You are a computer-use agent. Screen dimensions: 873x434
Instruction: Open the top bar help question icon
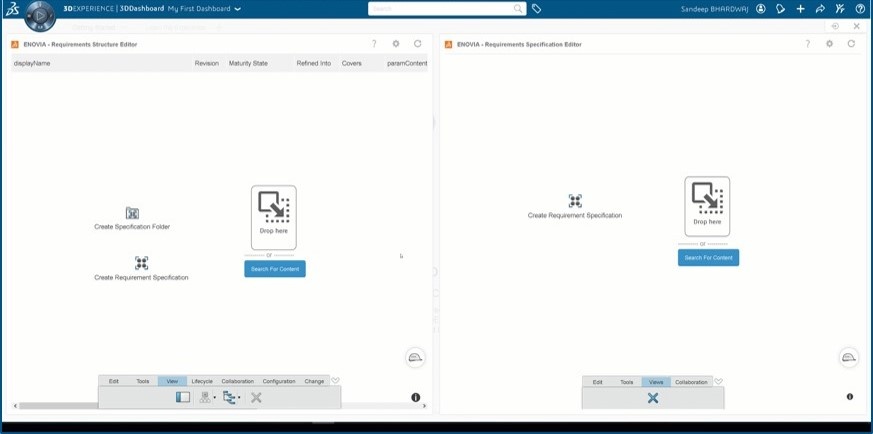pyautogui.click(x=860, y=9)
